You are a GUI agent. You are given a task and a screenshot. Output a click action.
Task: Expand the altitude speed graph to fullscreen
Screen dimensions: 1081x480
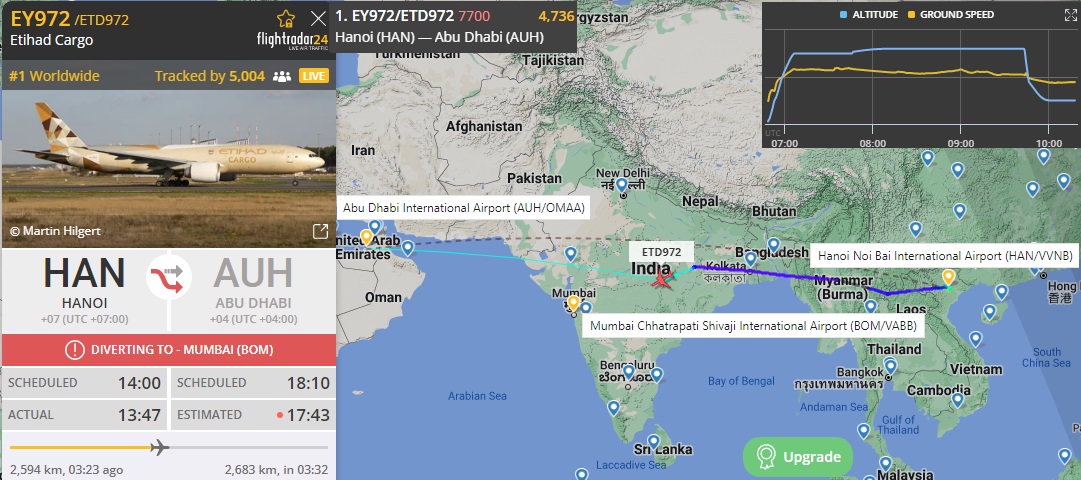pos(1070,14)
